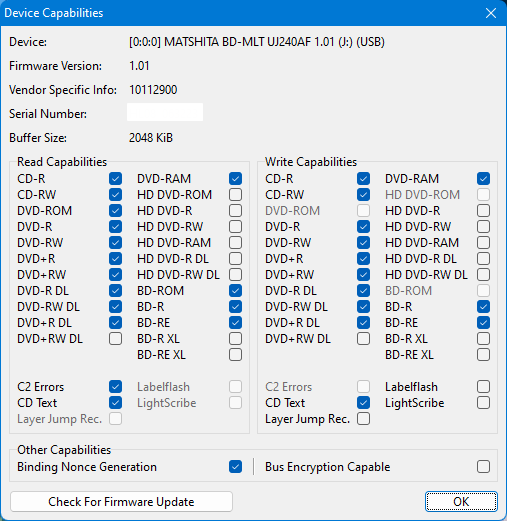Click the OK button

tap(461, 501)
